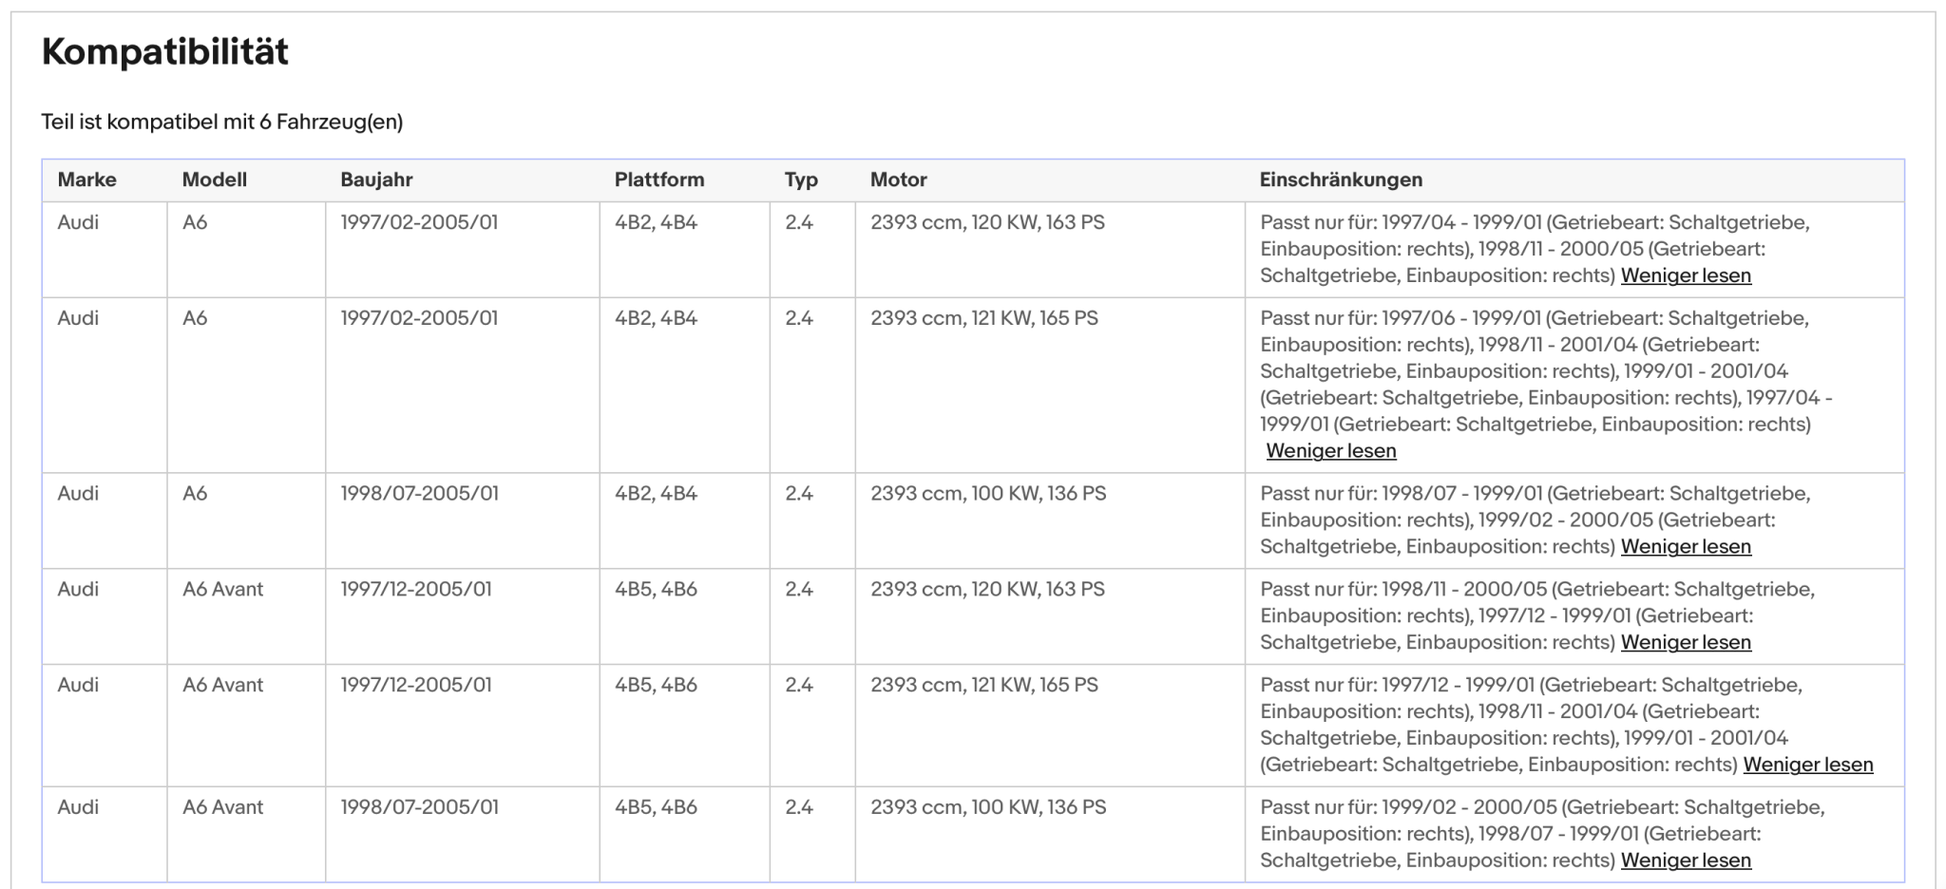Select the "Baujahr" column header
This screenshot has height=889, width=1946.
[x=374, y=180]
